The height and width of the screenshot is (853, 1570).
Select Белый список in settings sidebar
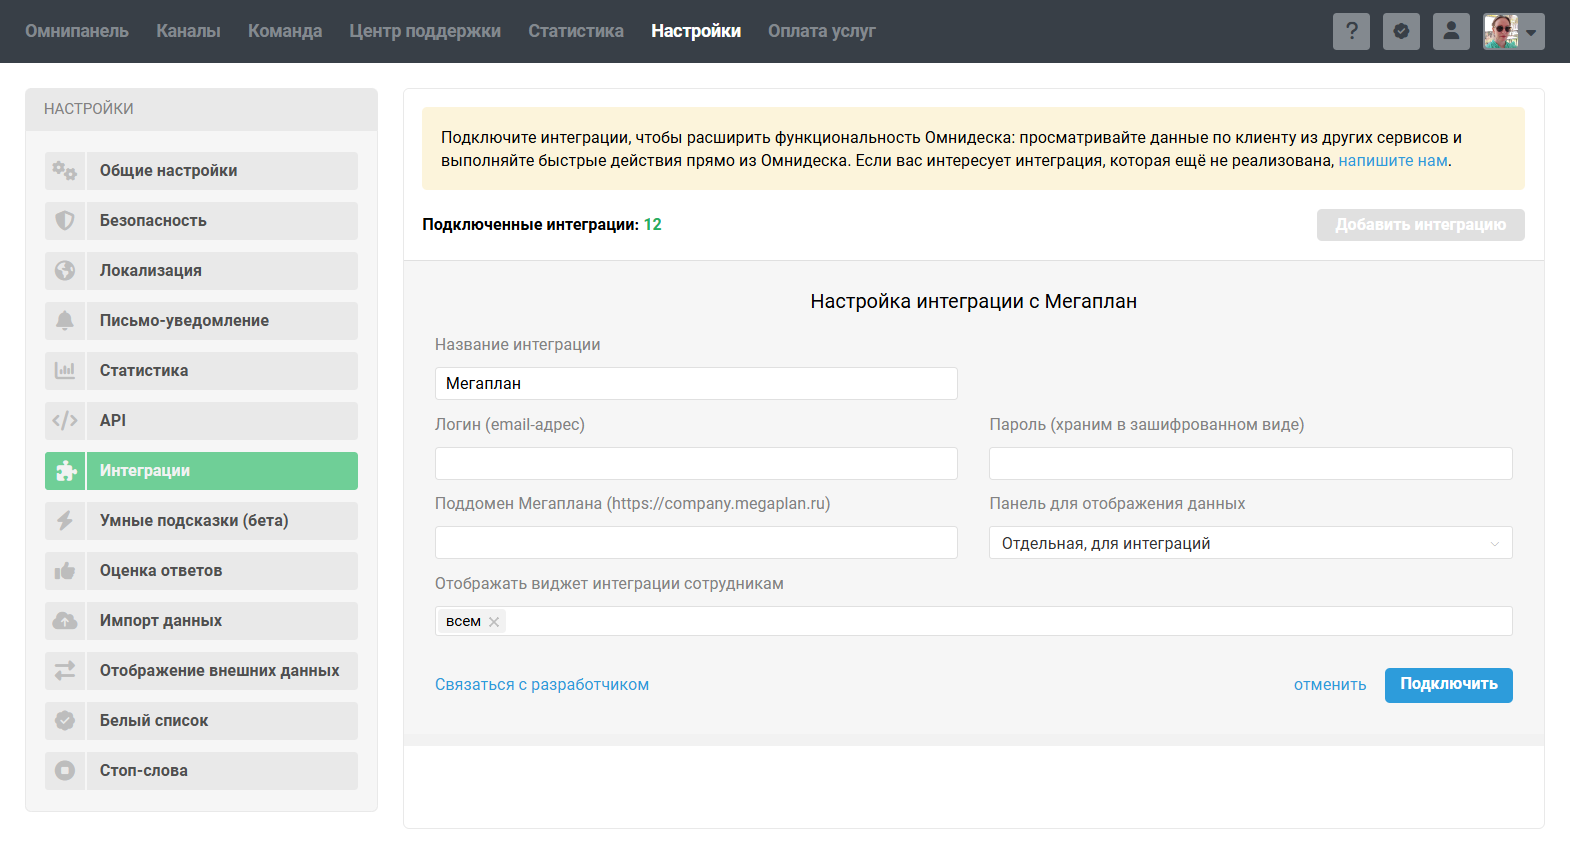[201, 721]
